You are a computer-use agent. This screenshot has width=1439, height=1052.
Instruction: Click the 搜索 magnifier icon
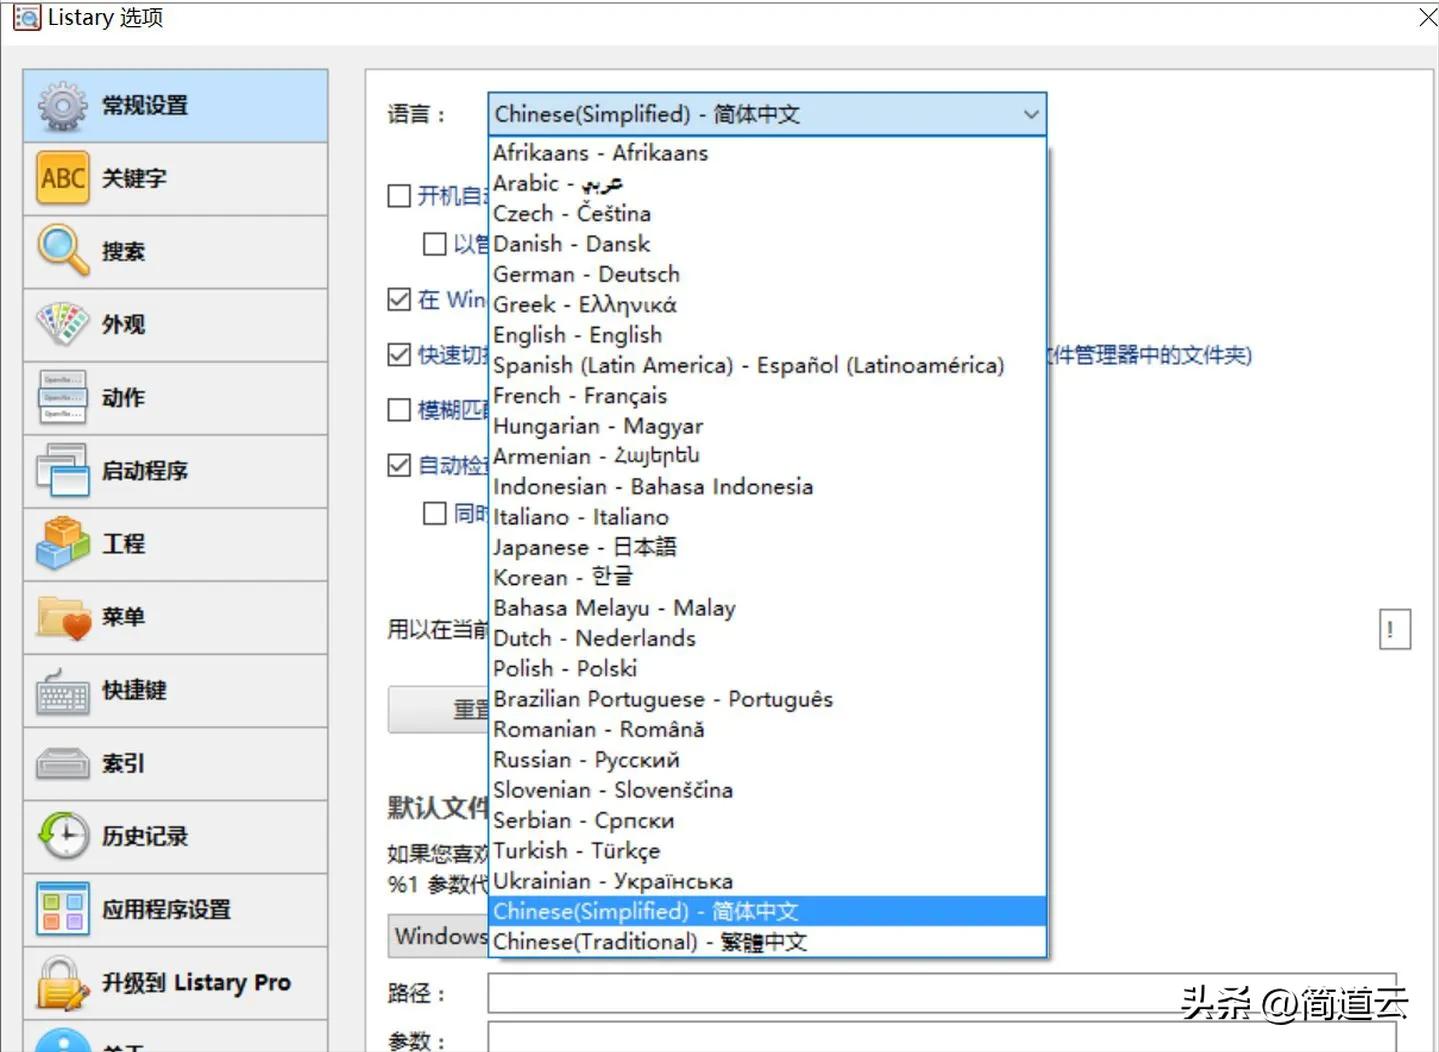pos(62,251)
